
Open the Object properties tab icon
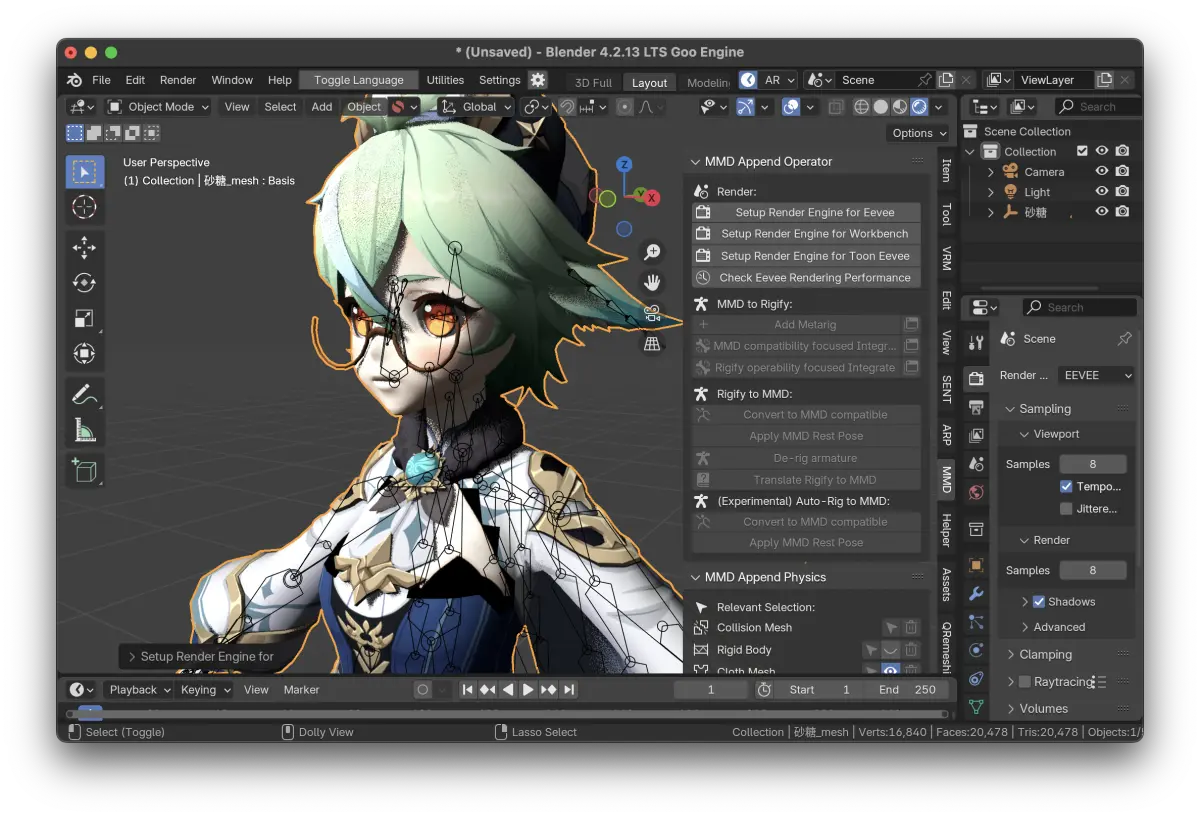(x=976, y=565)
